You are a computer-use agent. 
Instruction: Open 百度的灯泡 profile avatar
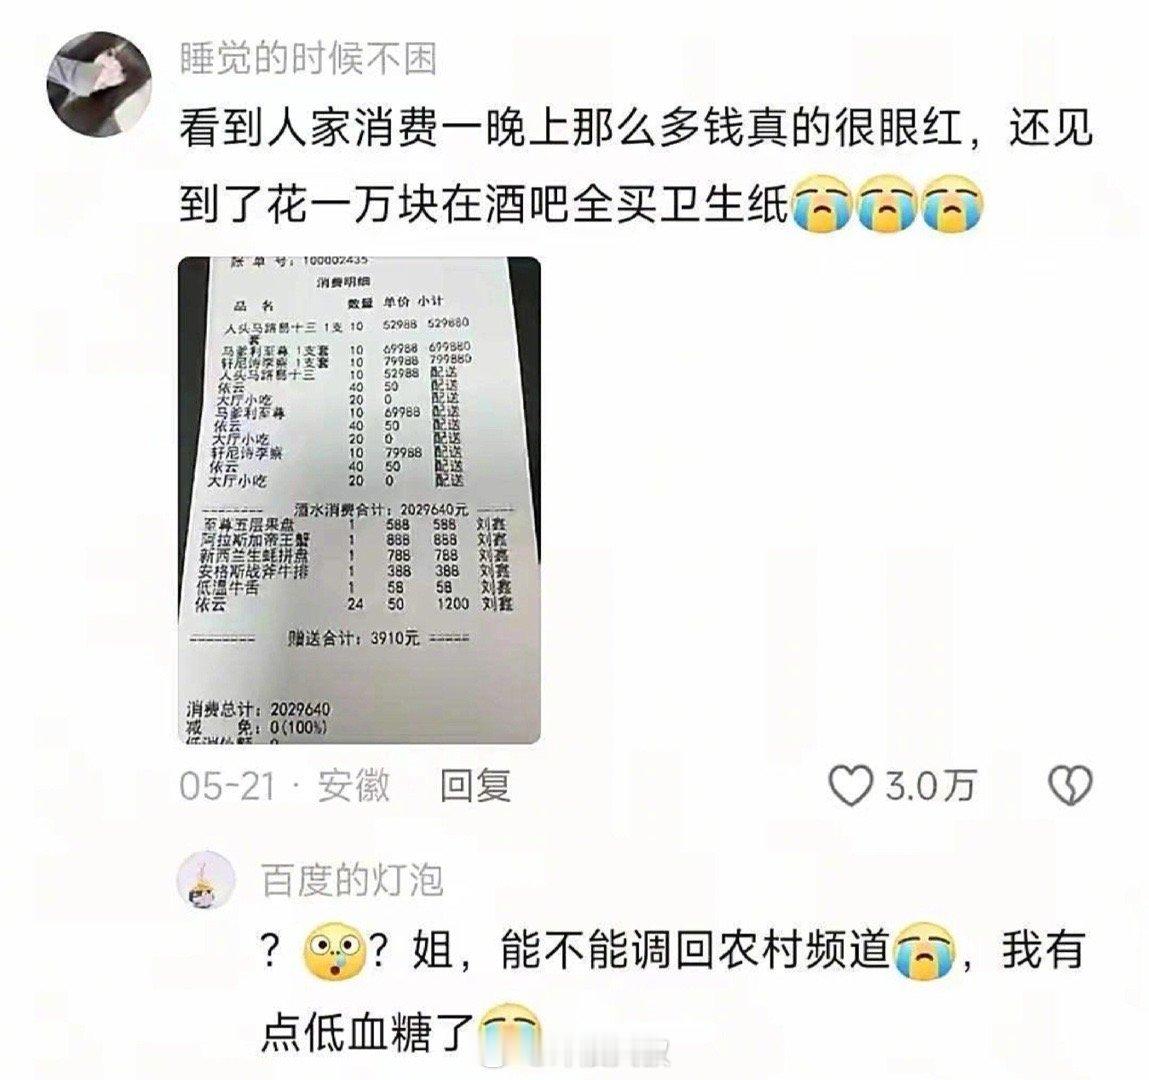(x=207, y=879)
